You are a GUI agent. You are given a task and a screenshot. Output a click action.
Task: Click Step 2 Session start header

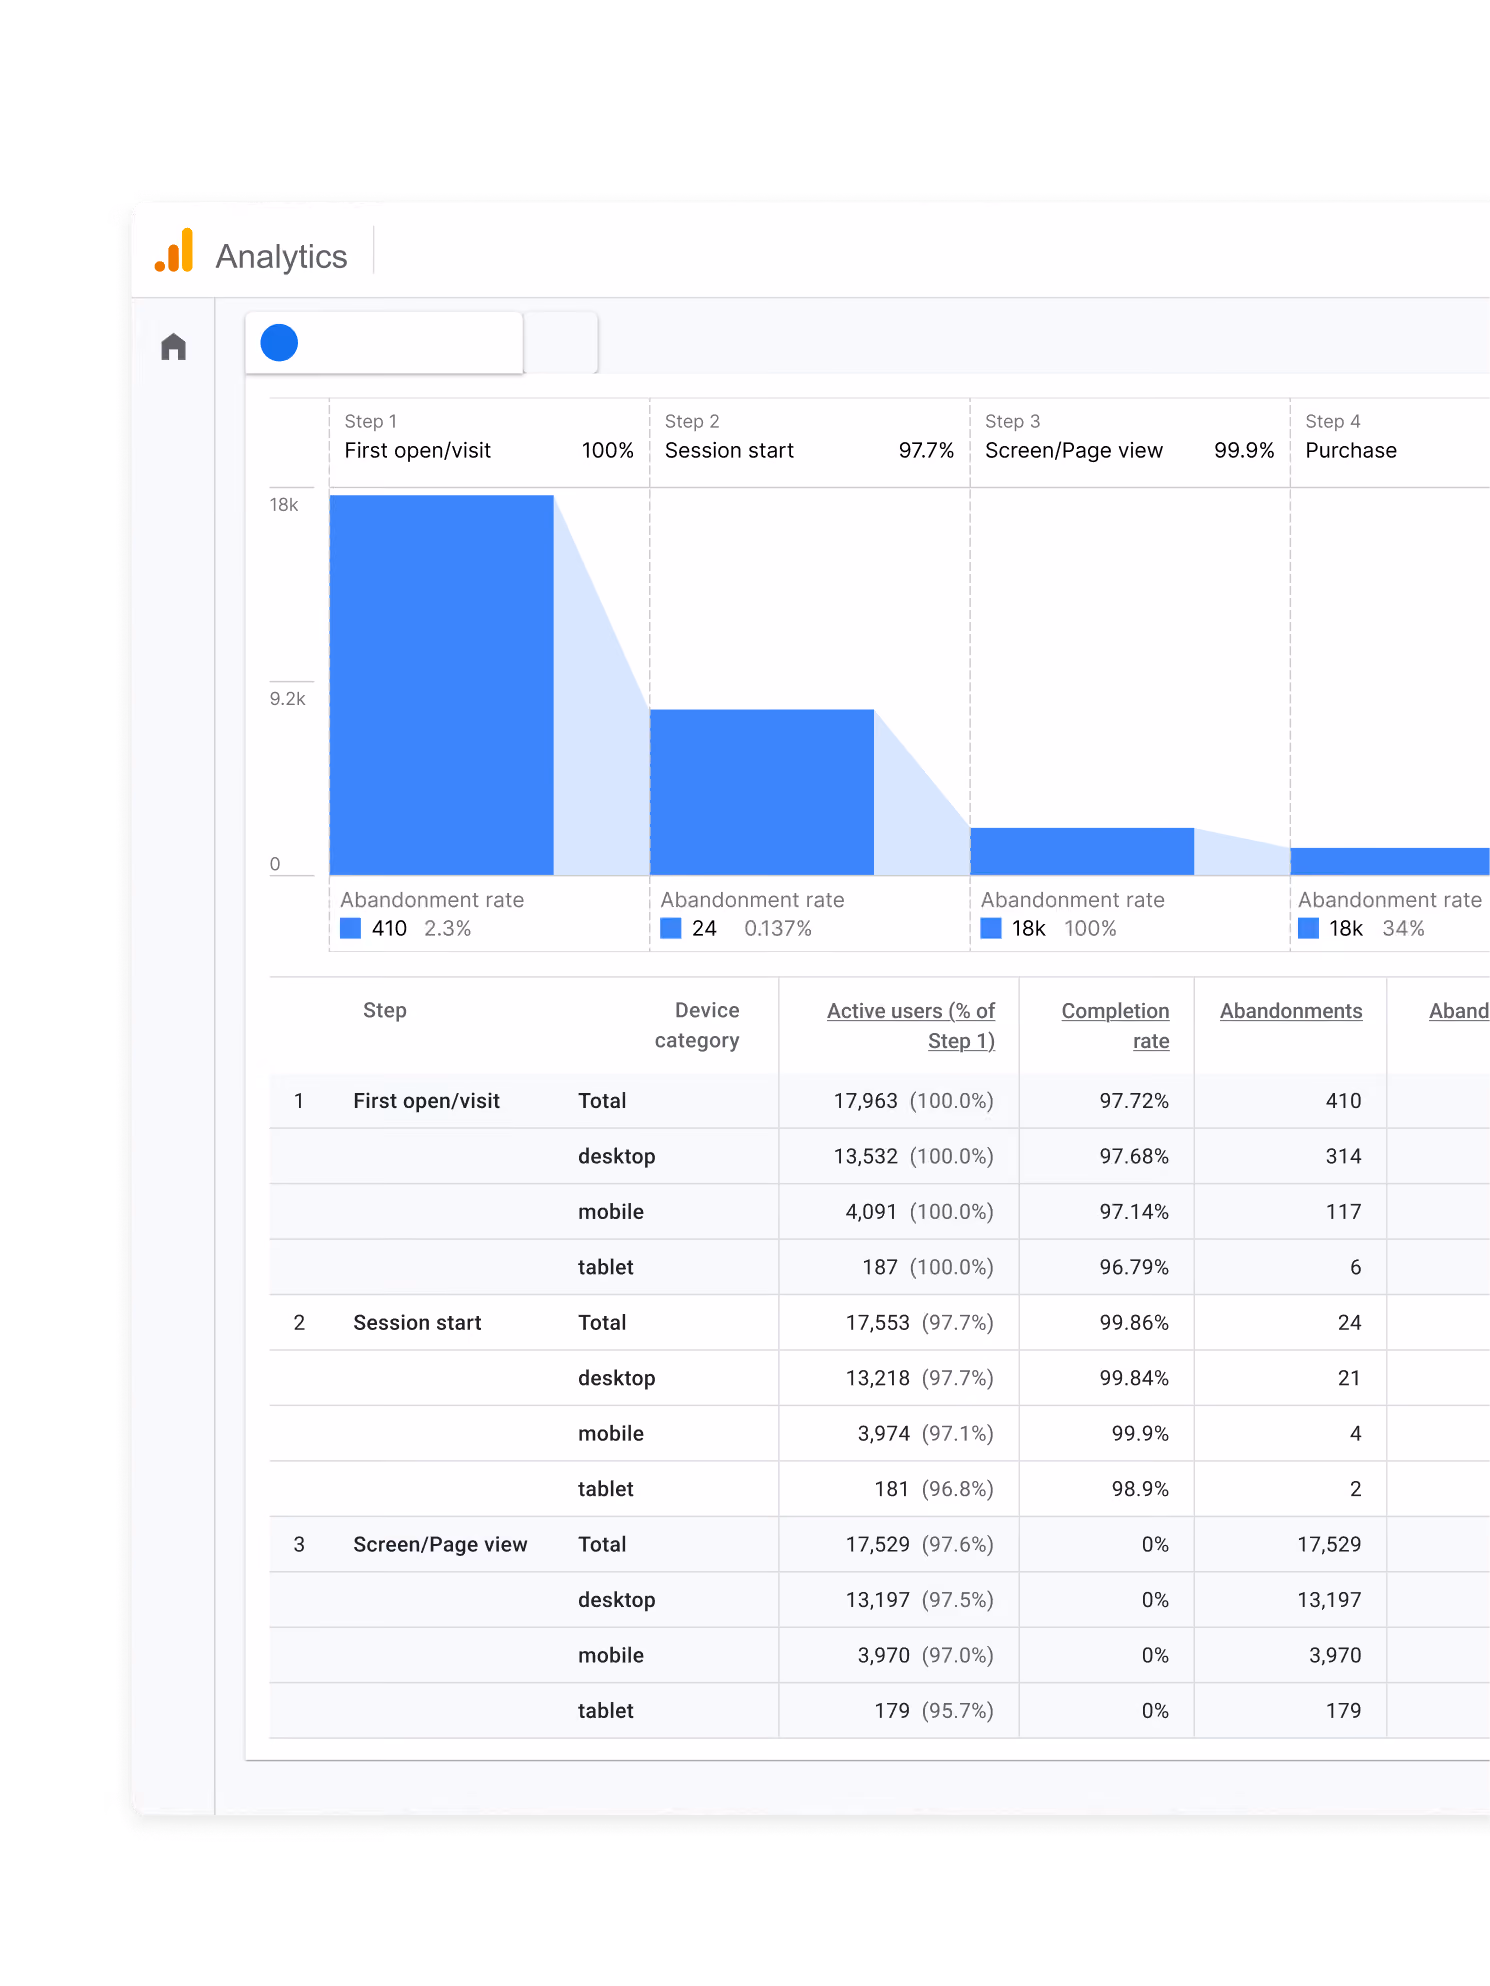[809, 437]
